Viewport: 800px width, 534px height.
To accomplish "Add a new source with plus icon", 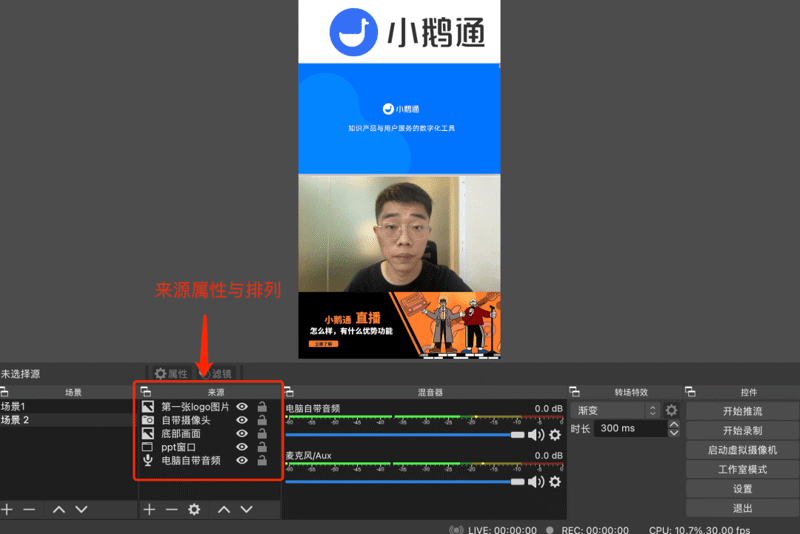I will tap(149, 509).
